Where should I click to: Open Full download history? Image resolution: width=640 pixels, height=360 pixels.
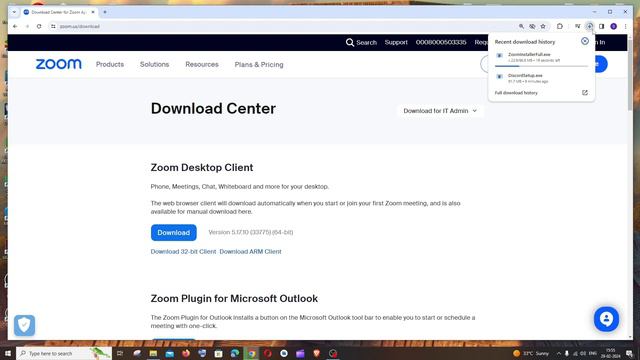click(x=516, y=93)
